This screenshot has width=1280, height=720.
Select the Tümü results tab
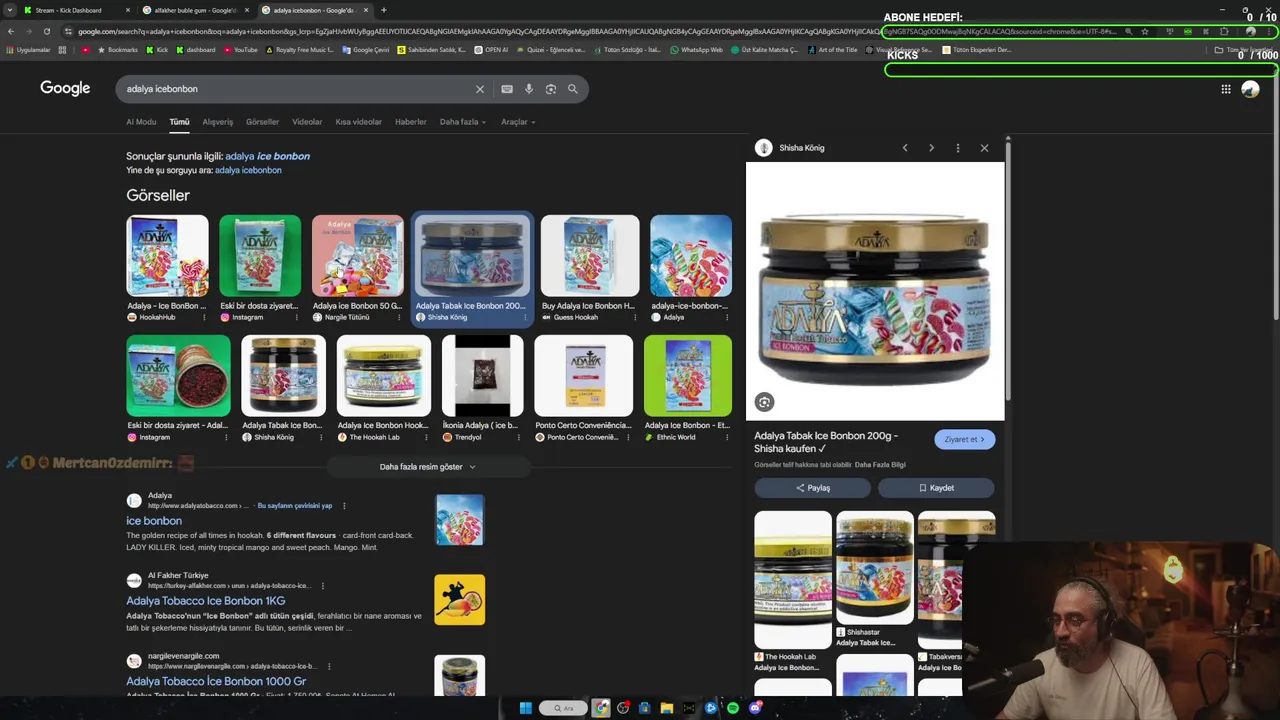coord(179,122)
